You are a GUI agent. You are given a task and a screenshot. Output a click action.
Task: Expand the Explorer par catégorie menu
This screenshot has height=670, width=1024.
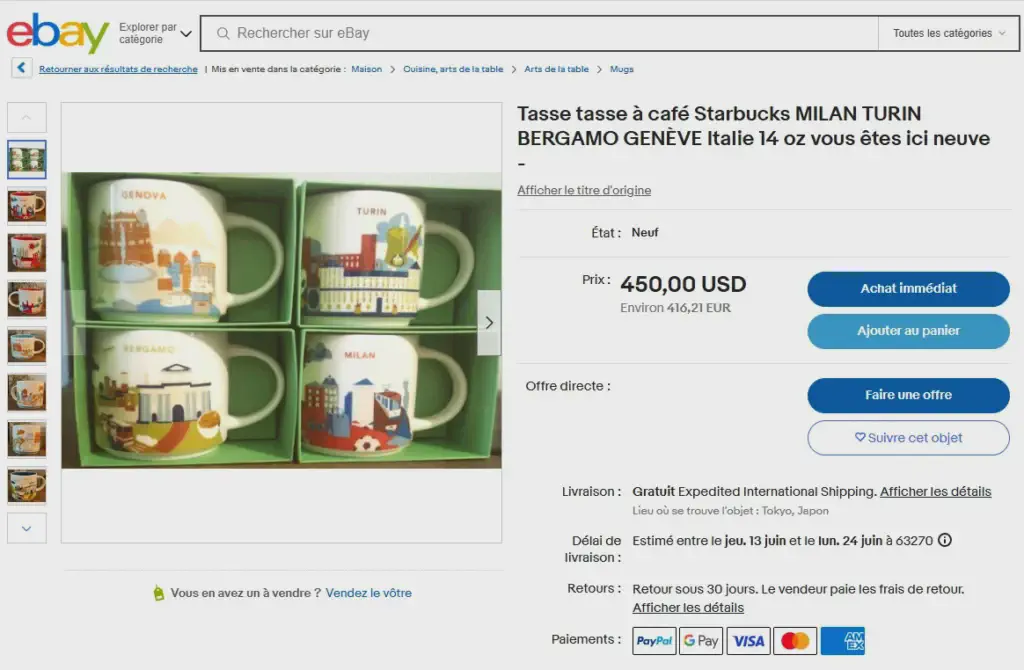coord(155,33)
